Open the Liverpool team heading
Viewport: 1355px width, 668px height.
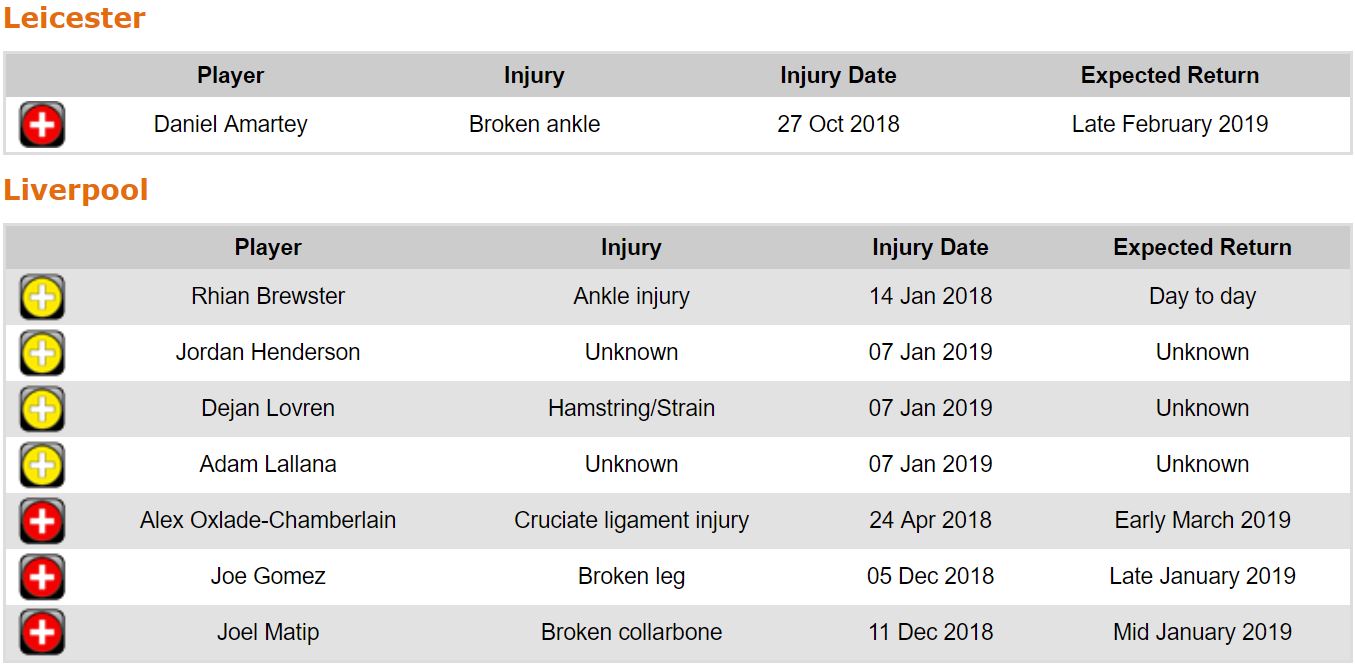76,191
